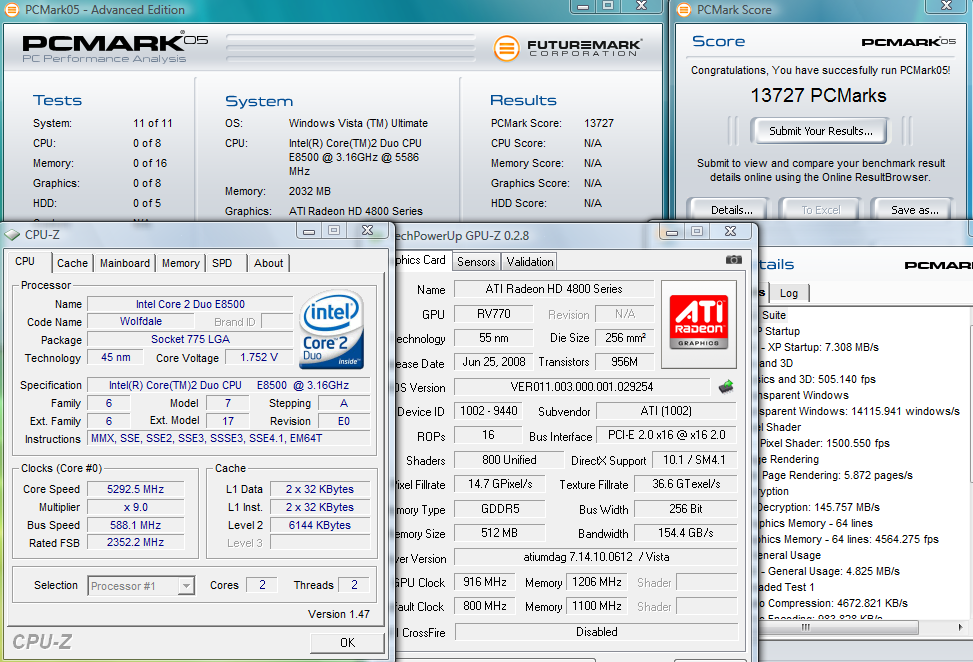The width and height of the screenshot is (973, 662).
Task: Open the SPD tab in CPU-Z
Action: (222, 263)
